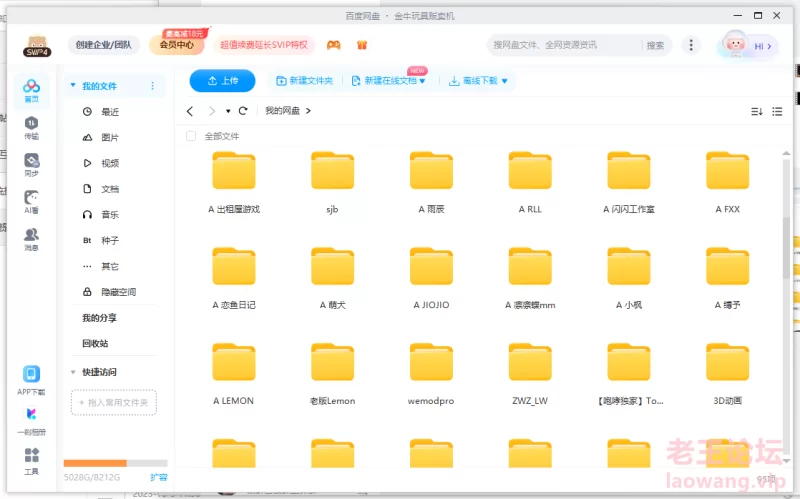Click the 搜索 search button
The width and height of the screenshot is (800, 499).
pos(656,45)
